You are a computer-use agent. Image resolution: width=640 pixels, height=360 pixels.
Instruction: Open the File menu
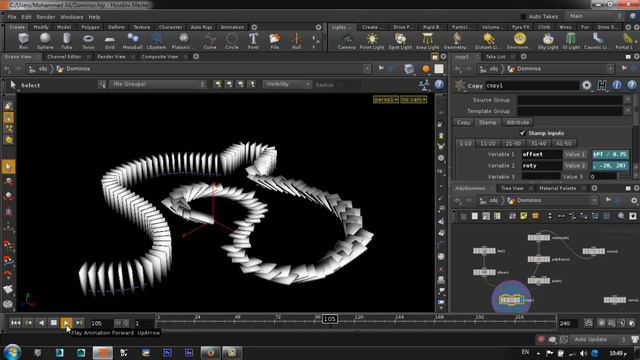[12, 17]
